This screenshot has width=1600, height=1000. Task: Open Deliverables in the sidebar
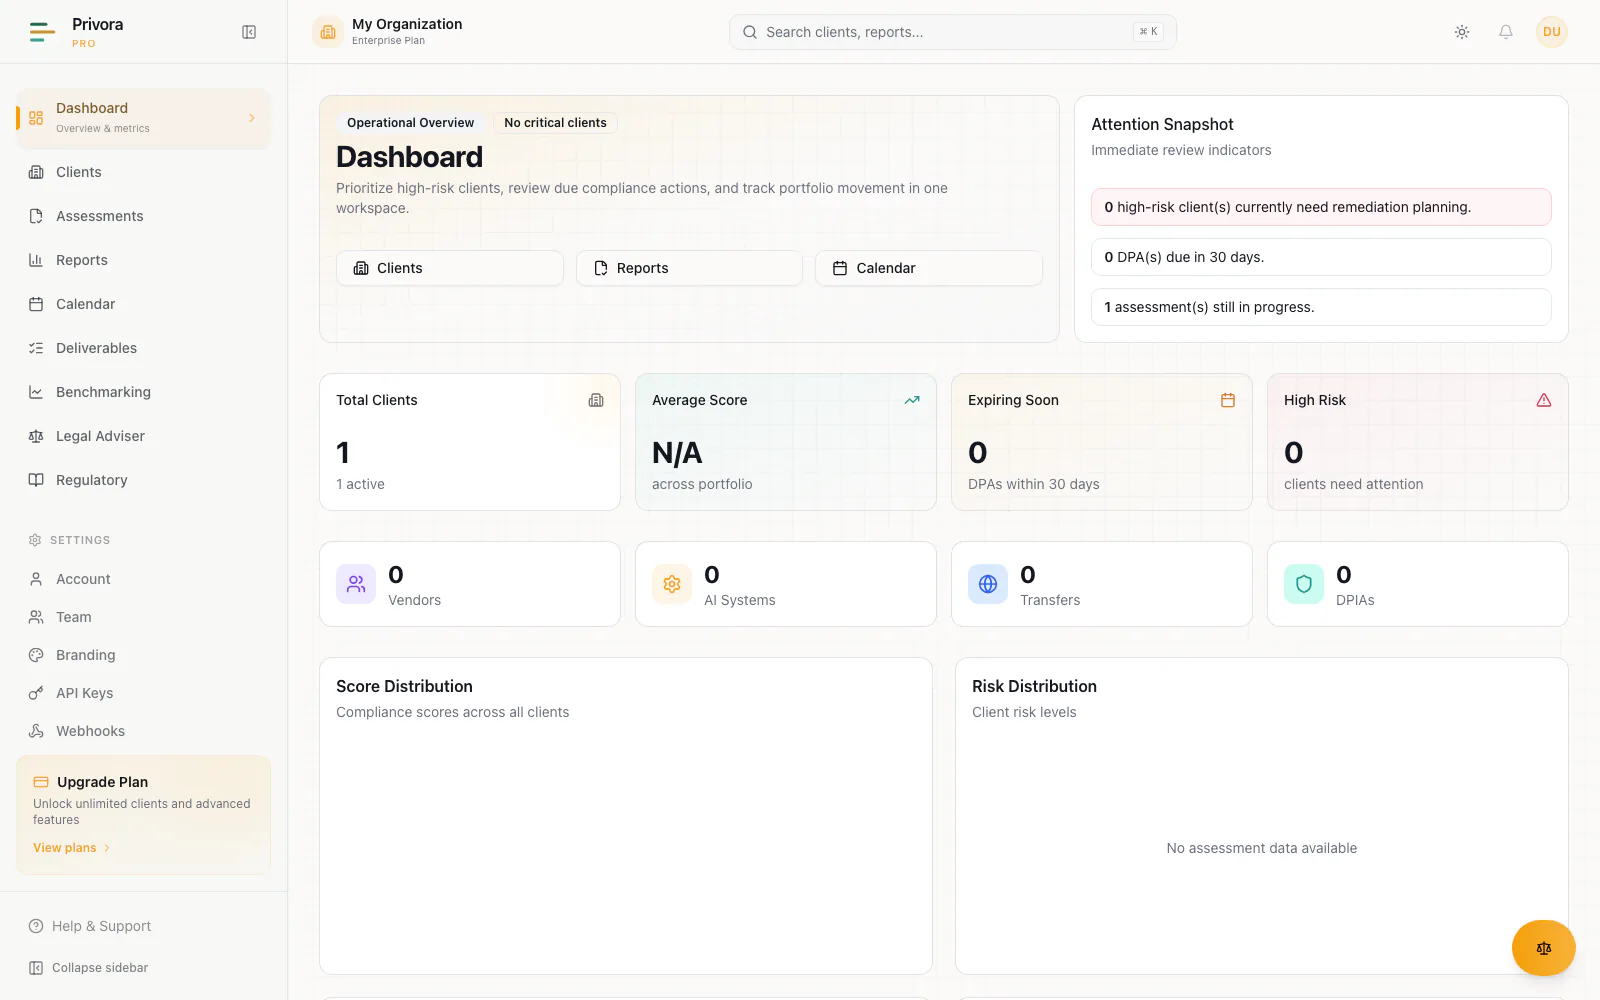point(143,348)
